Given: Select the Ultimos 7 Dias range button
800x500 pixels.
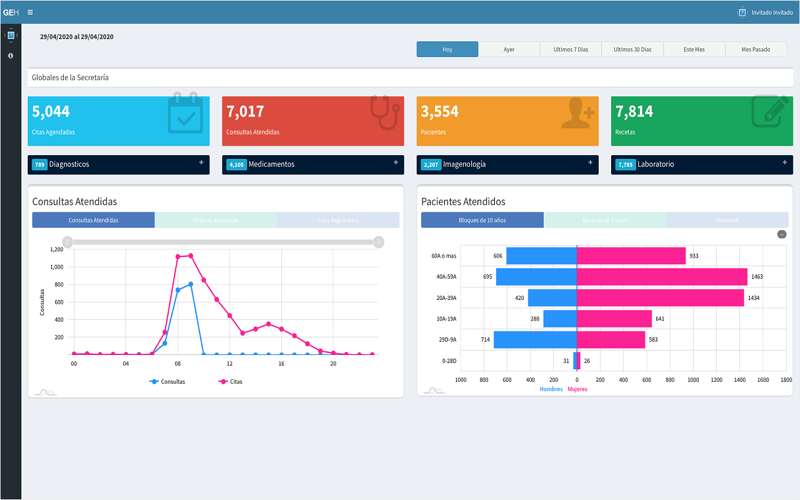Looking at the screenshot, I should (x=570, y=49).
